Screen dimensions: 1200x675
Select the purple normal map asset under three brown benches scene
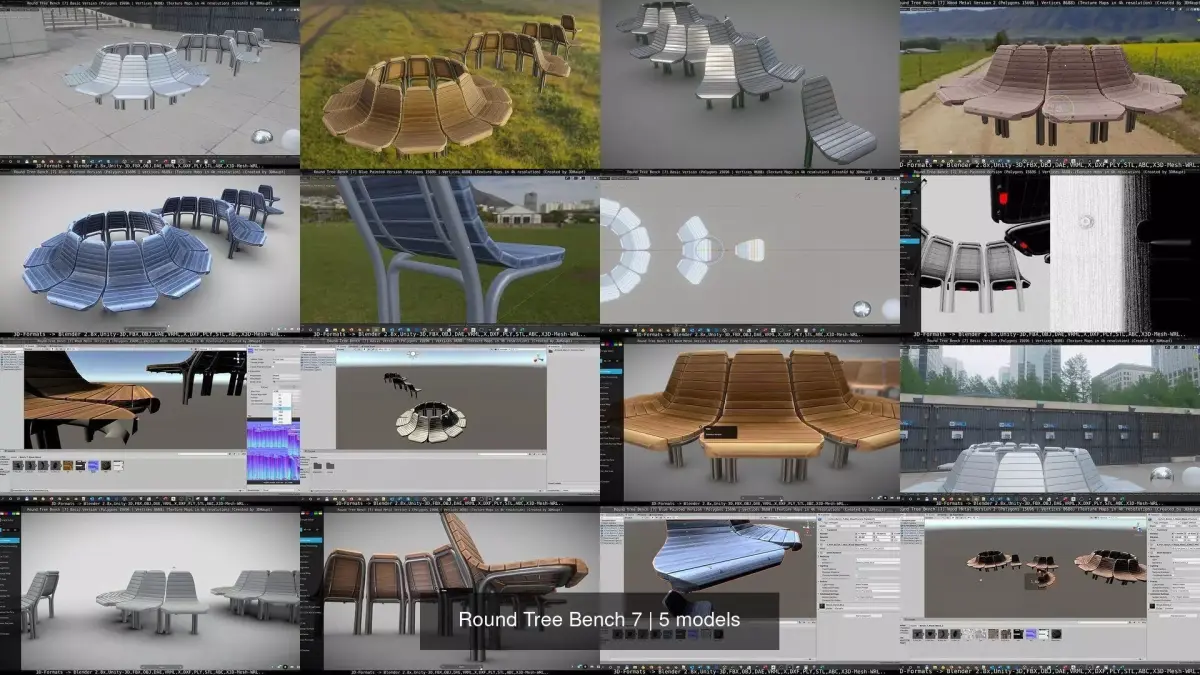tap(1031, 634)
